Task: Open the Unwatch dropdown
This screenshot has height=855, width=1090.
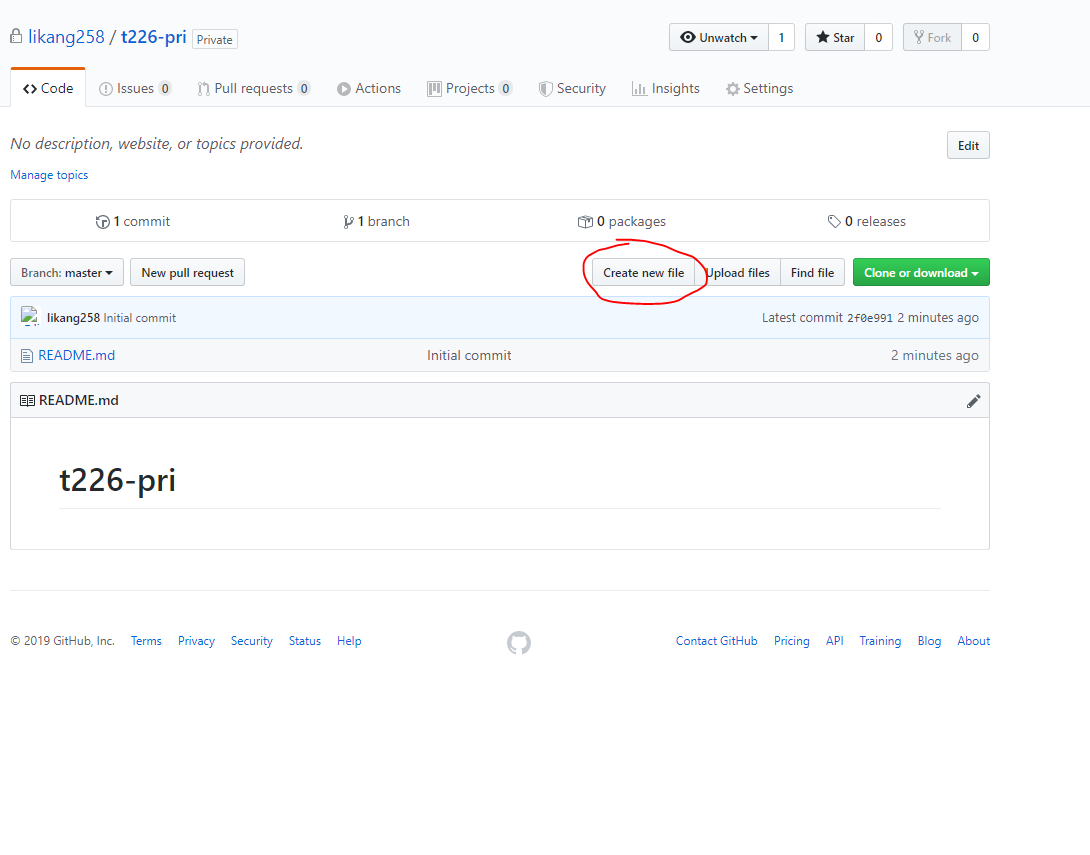Action: tap(719, 38)
